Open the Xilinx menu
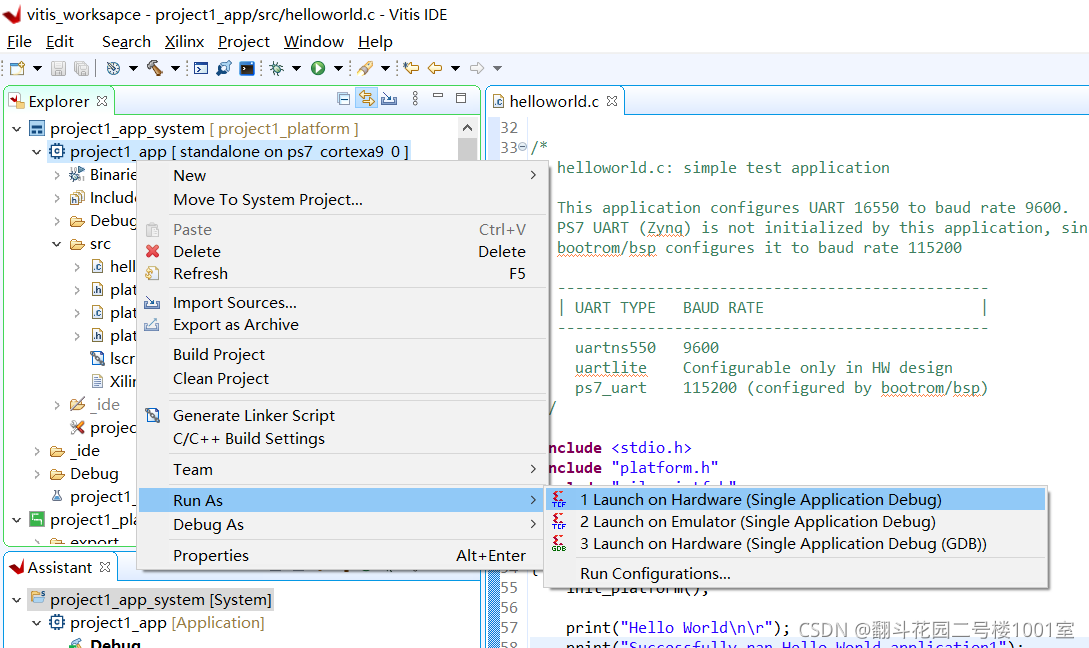The image size is (1089, 648). pos(184,42)
